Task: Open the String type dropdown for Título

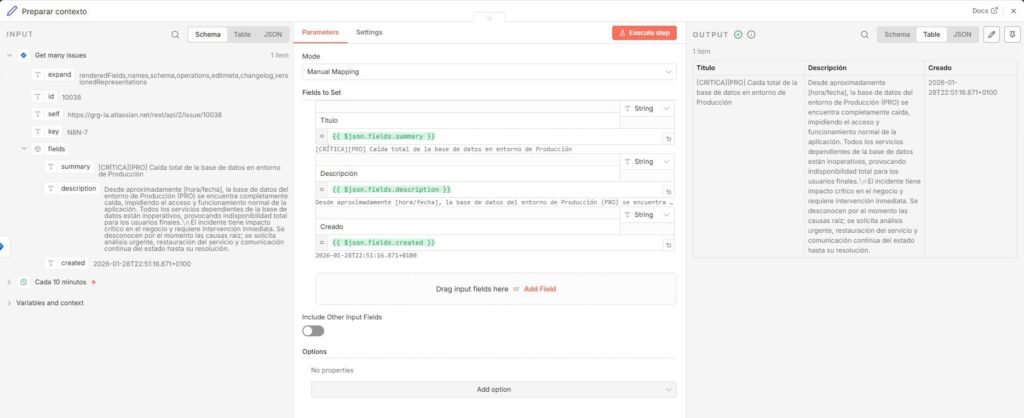Action: point(647,108)
